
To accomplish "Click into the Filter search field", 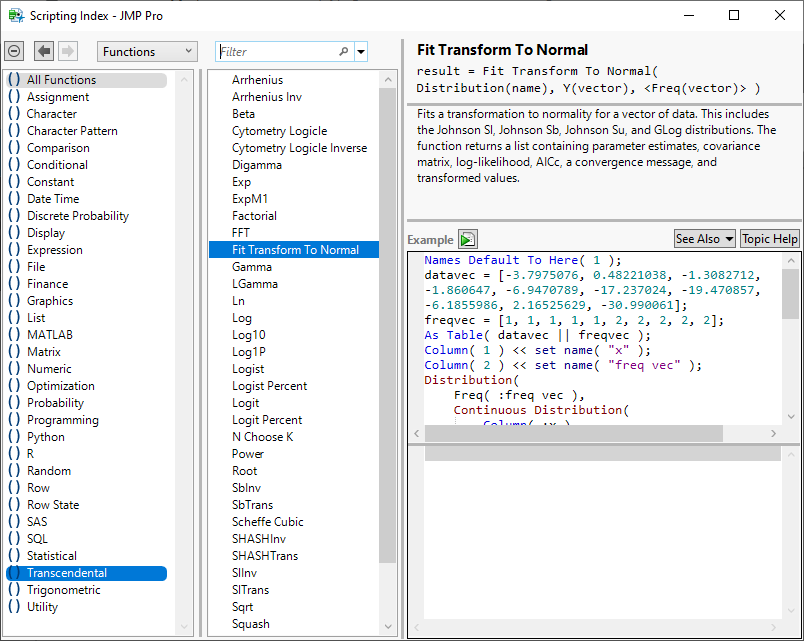I will [276, 52].
